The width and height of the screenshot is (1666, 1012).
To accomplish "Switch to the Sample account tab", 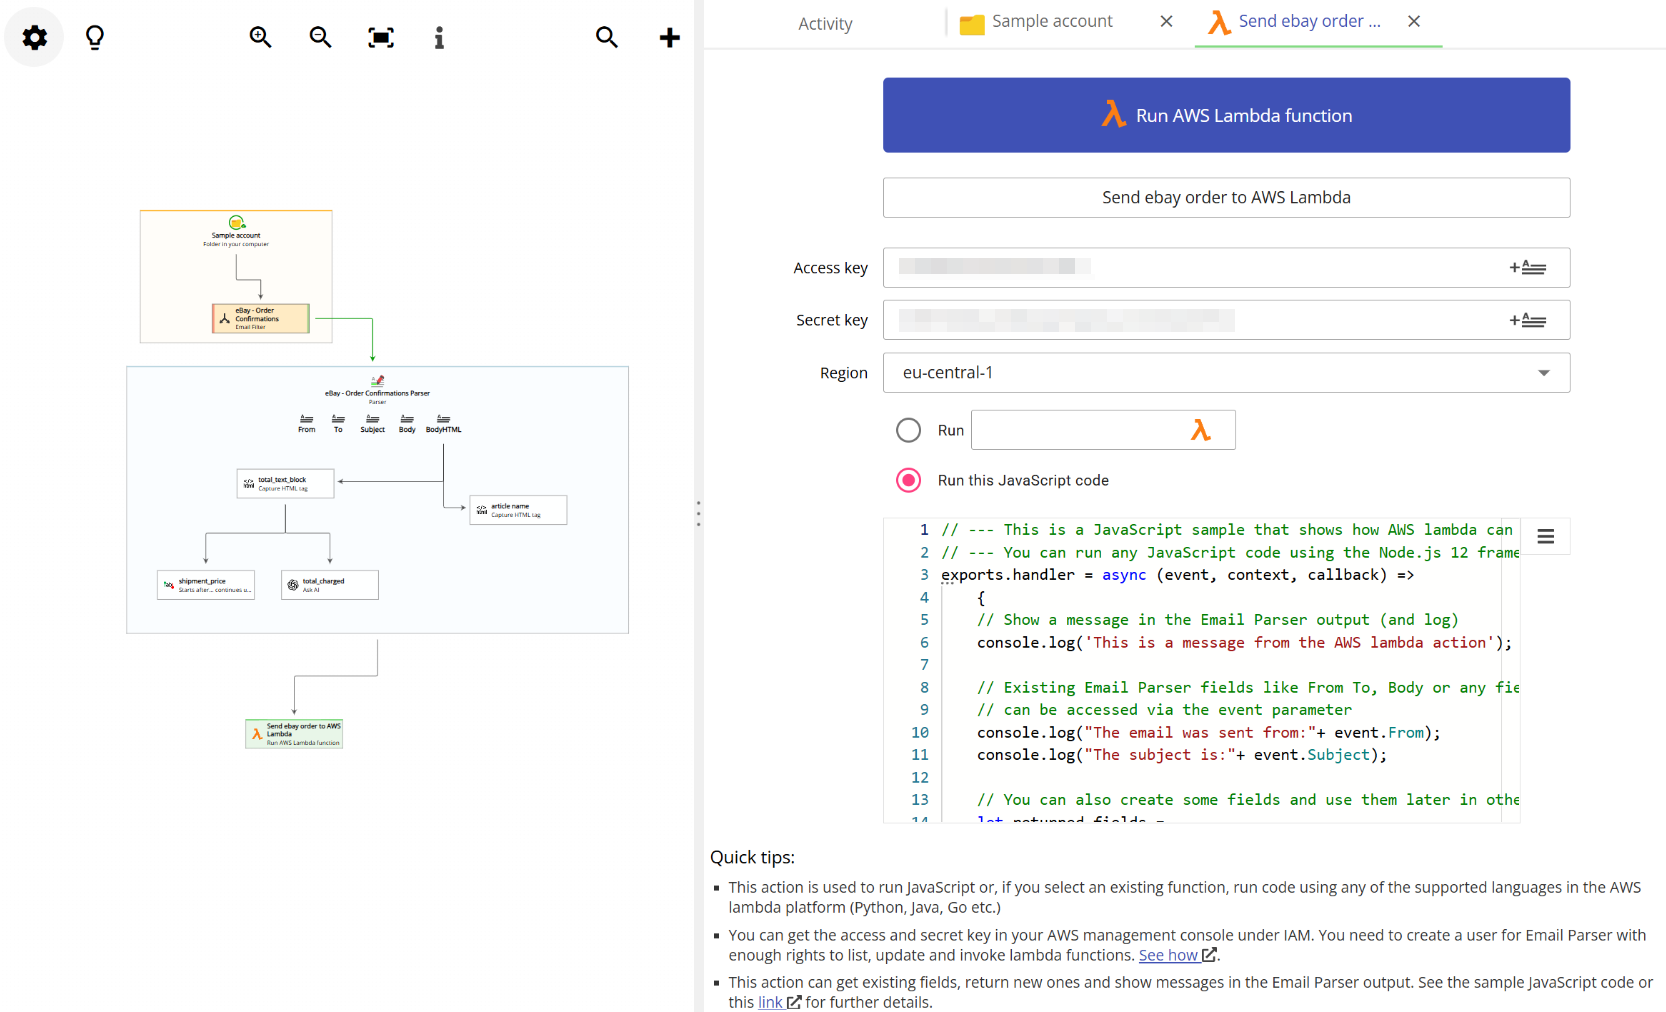I will click(1051, 20).
